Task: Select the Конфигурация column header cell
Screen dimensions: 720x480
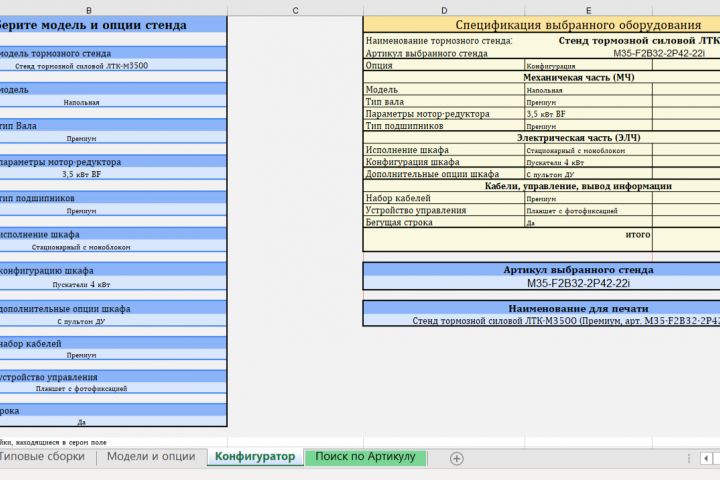Action: [x=588, y=66]
